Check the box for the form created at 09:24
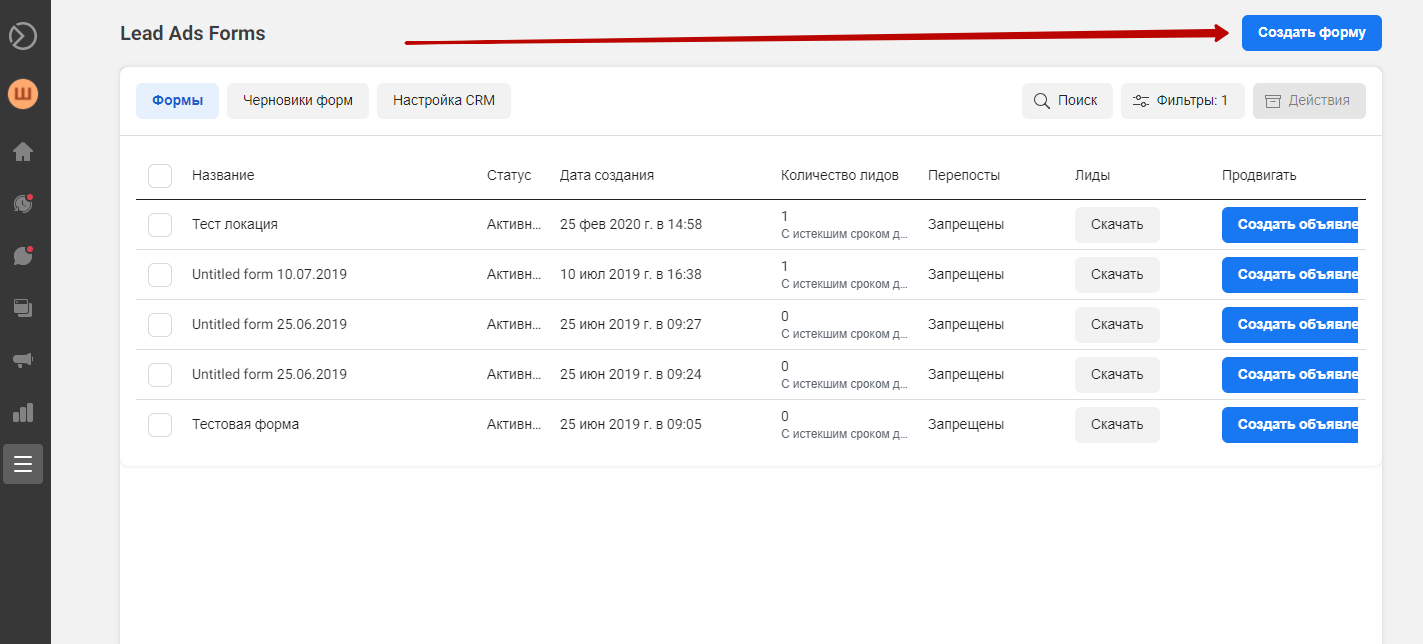This screenshot has height=644, width=1423. click(160, 375)
